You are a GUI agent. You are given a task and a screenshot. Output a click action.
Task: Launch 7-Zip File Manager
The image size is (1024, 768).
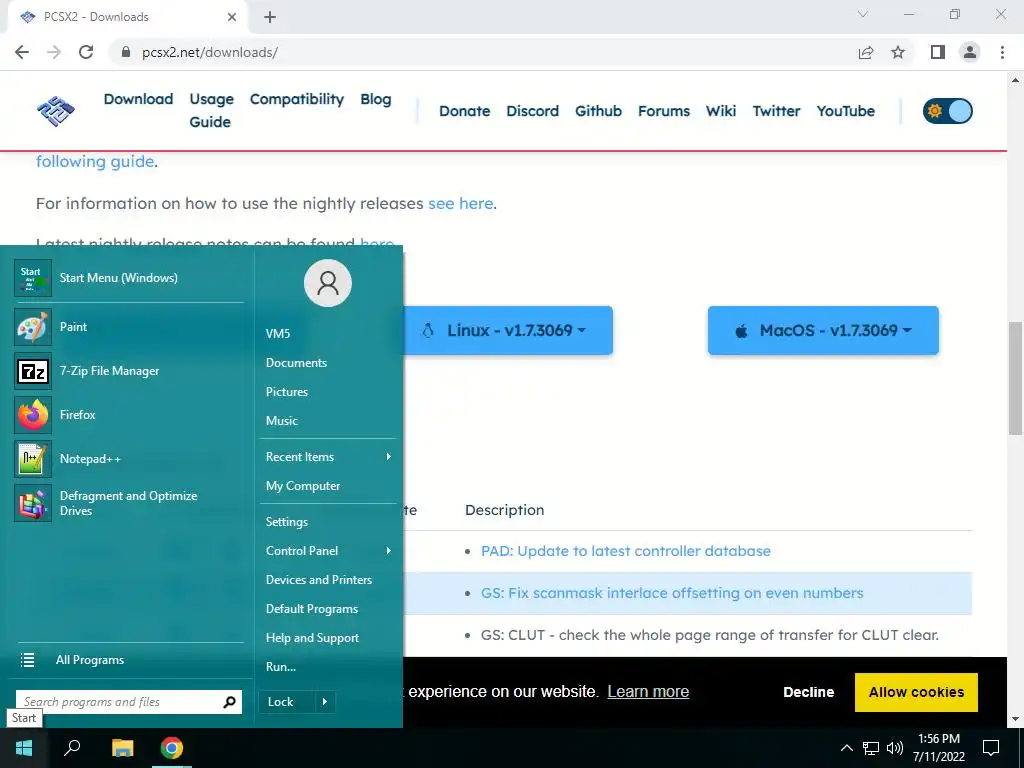(129, 371)
